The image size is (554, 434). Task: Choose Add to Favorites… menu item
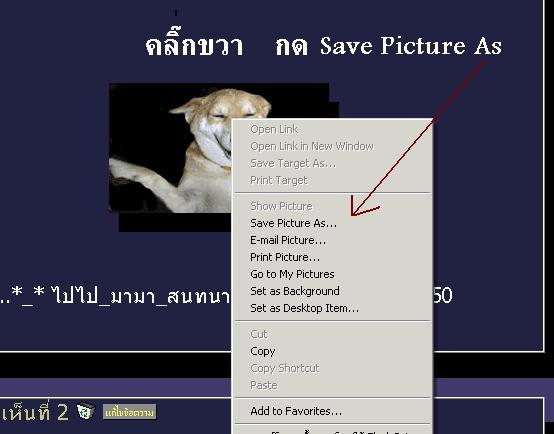click(x=332, y=411)
